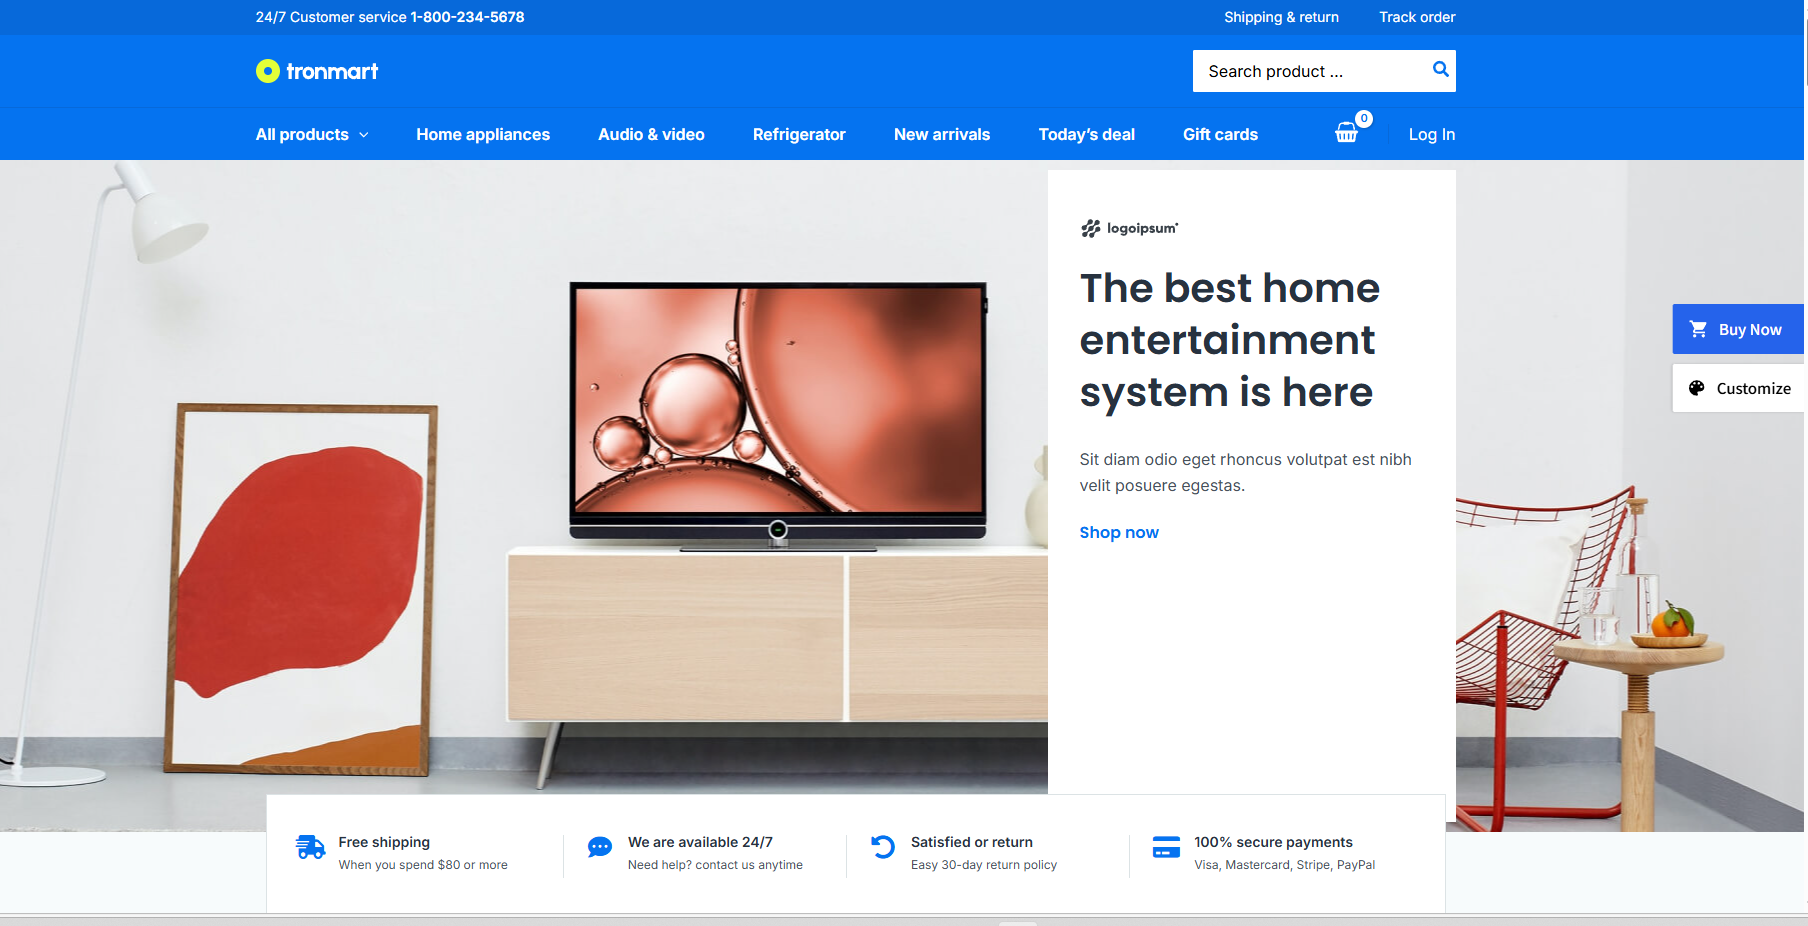Screen dimensions: 1808x926
Task: Click 'Free shipping' heading text
Action: [384, 842]
